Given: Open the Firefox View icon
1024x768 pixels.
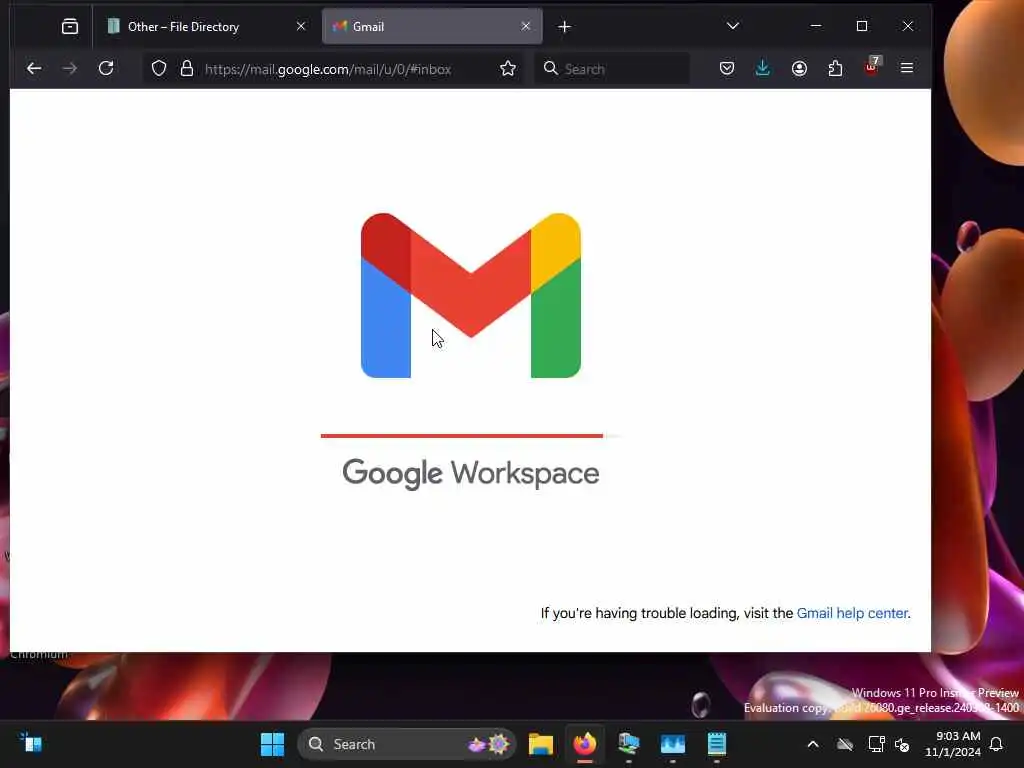Looking at the screenshot, I should pyautogui.click(x=69, y=27).
